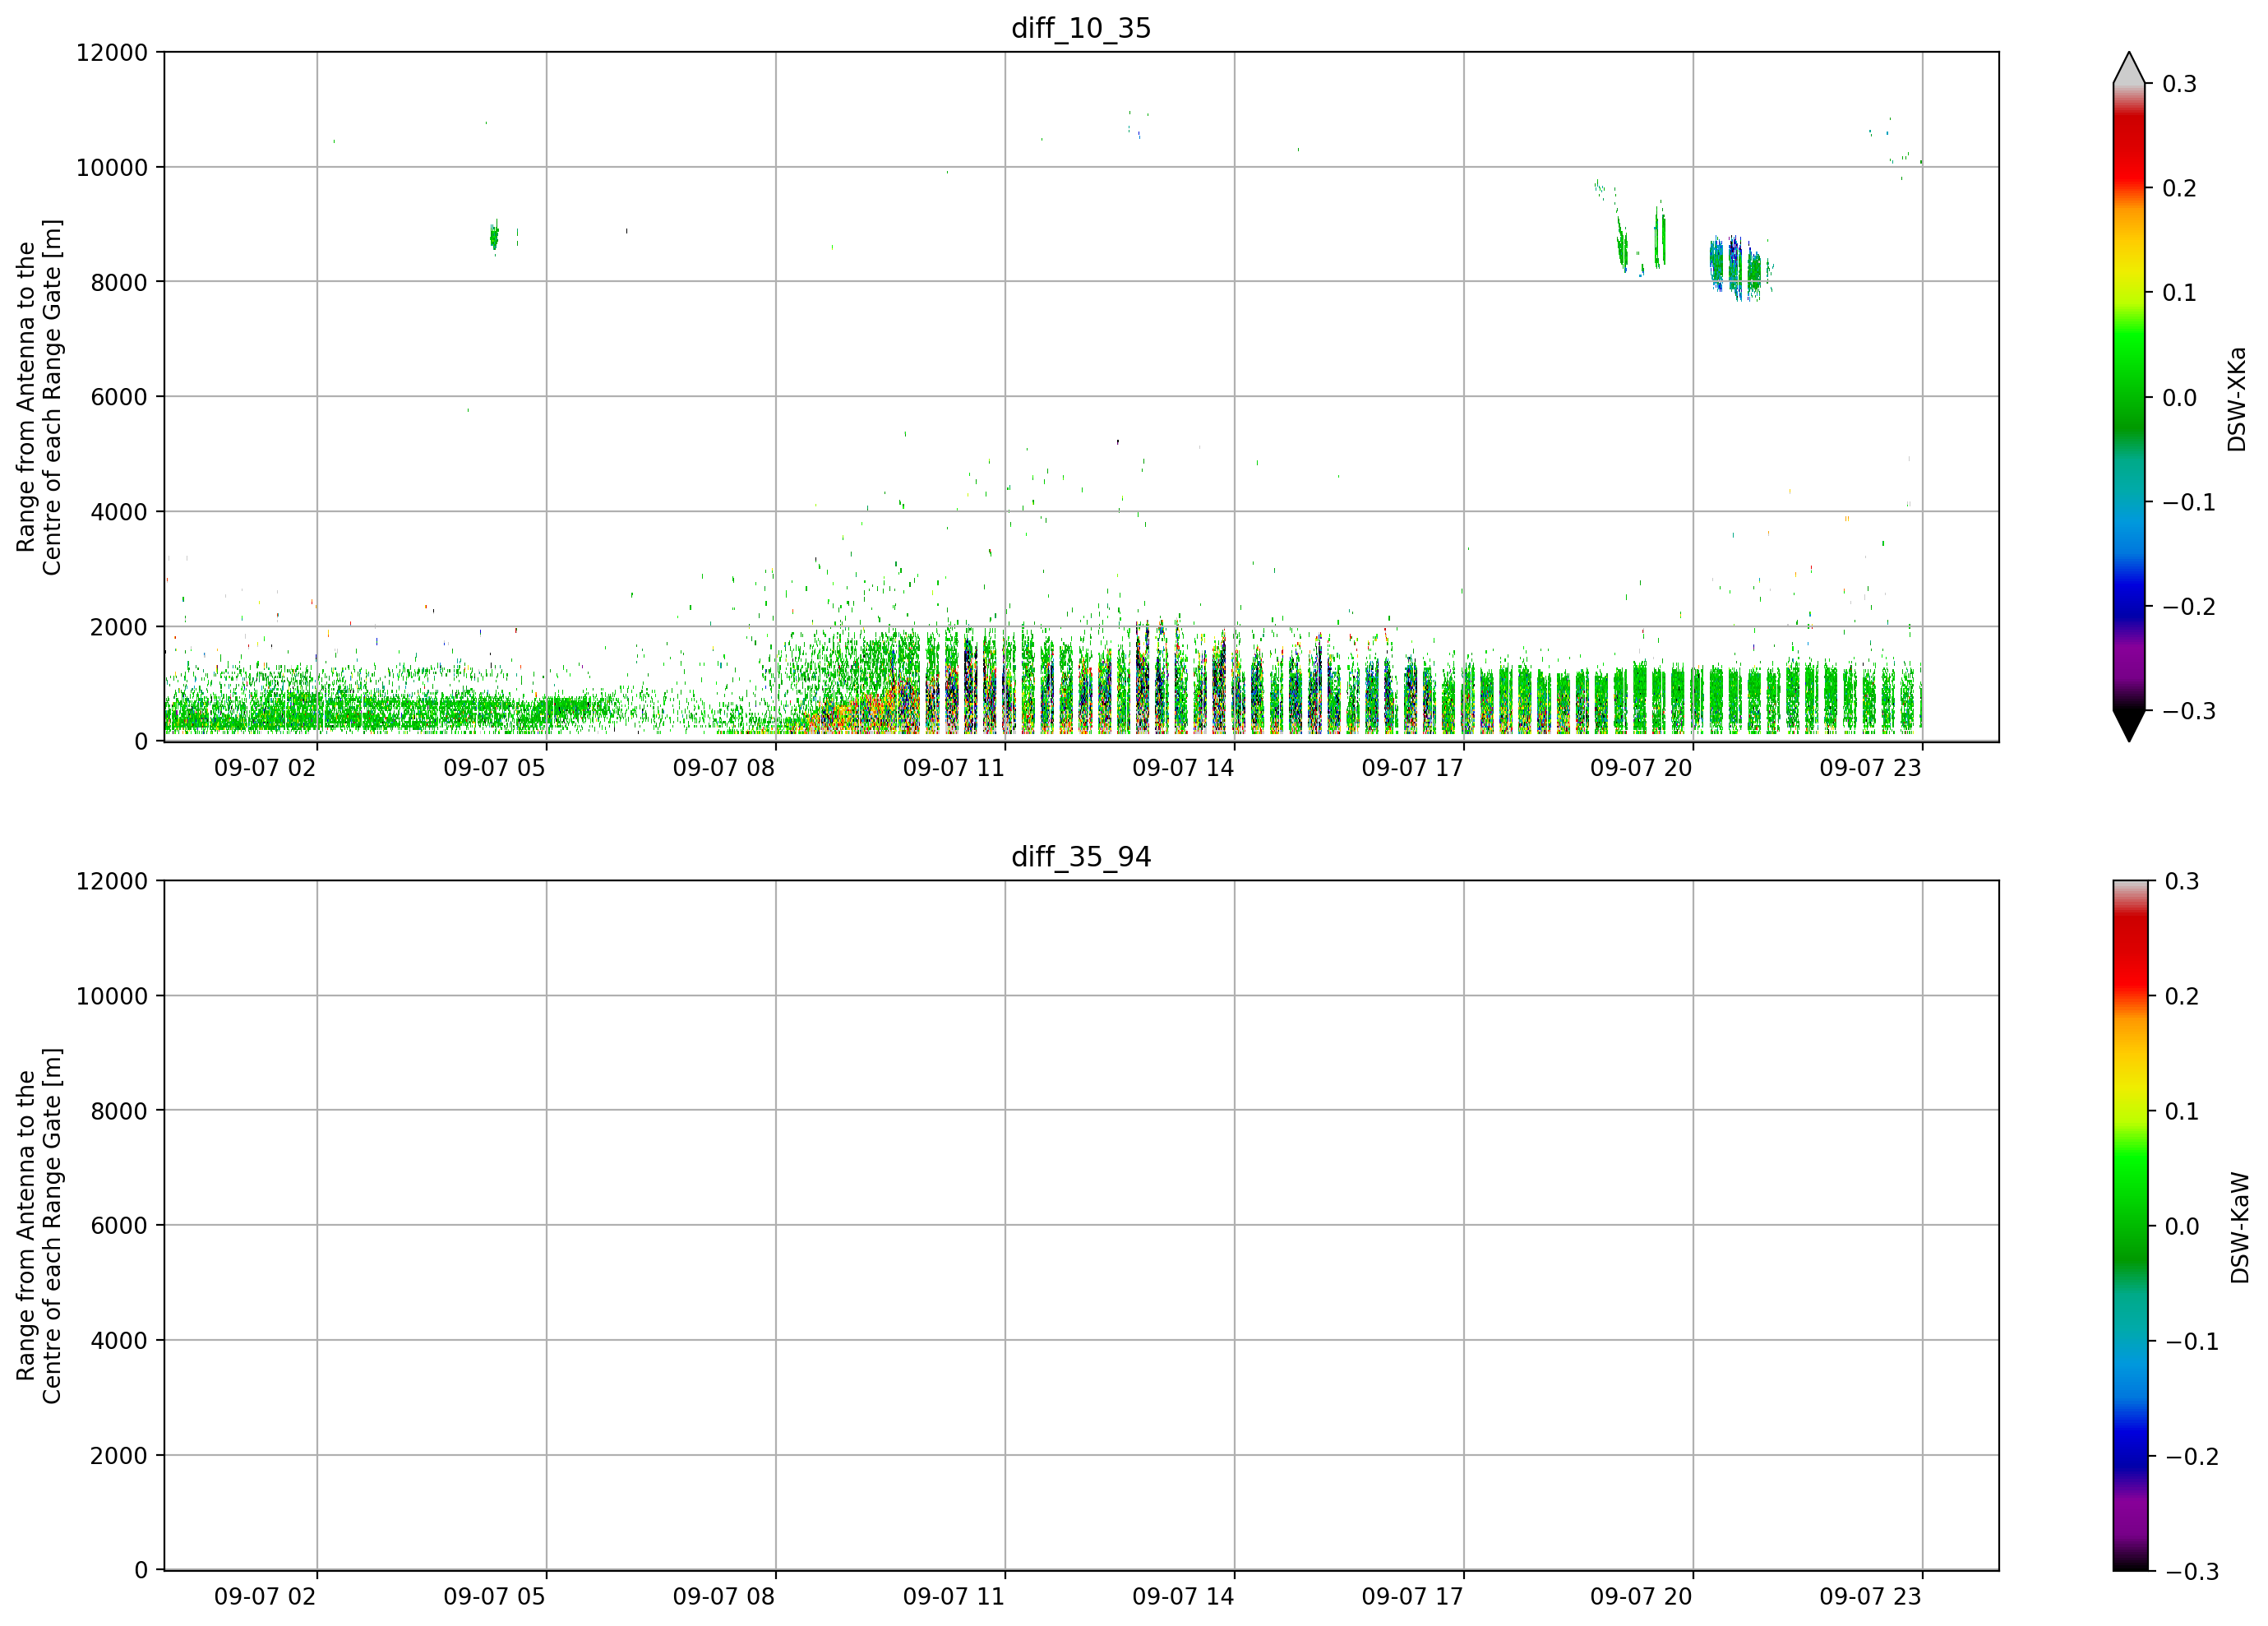Image resolution: width=2268 pixels, height=1626 pixels.
Task: Click the gray upper extension arrow of DSW-XKa colorbar
Action: pos(2129,68)
